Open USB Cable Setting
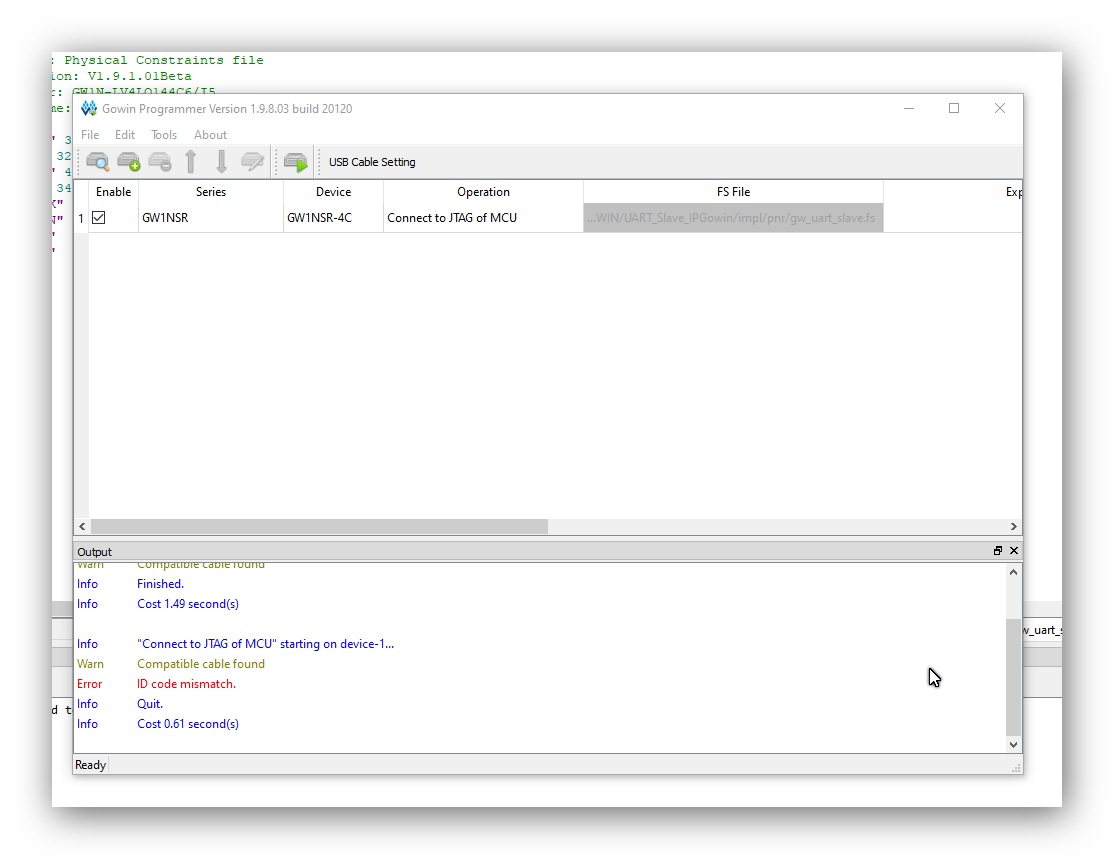This screenshot has width=1114, height=859. point(372,162)
